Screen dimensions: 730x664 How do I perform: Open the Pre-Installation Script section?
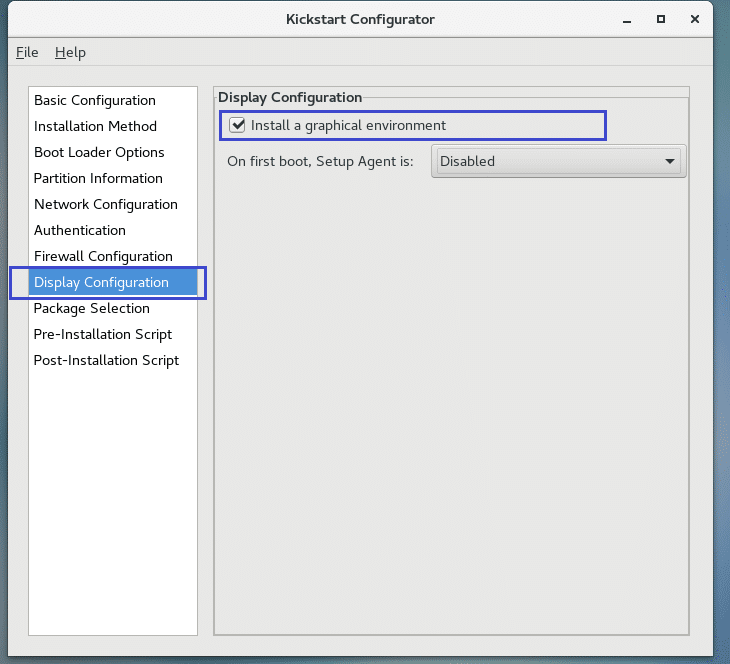pos(102,334)
